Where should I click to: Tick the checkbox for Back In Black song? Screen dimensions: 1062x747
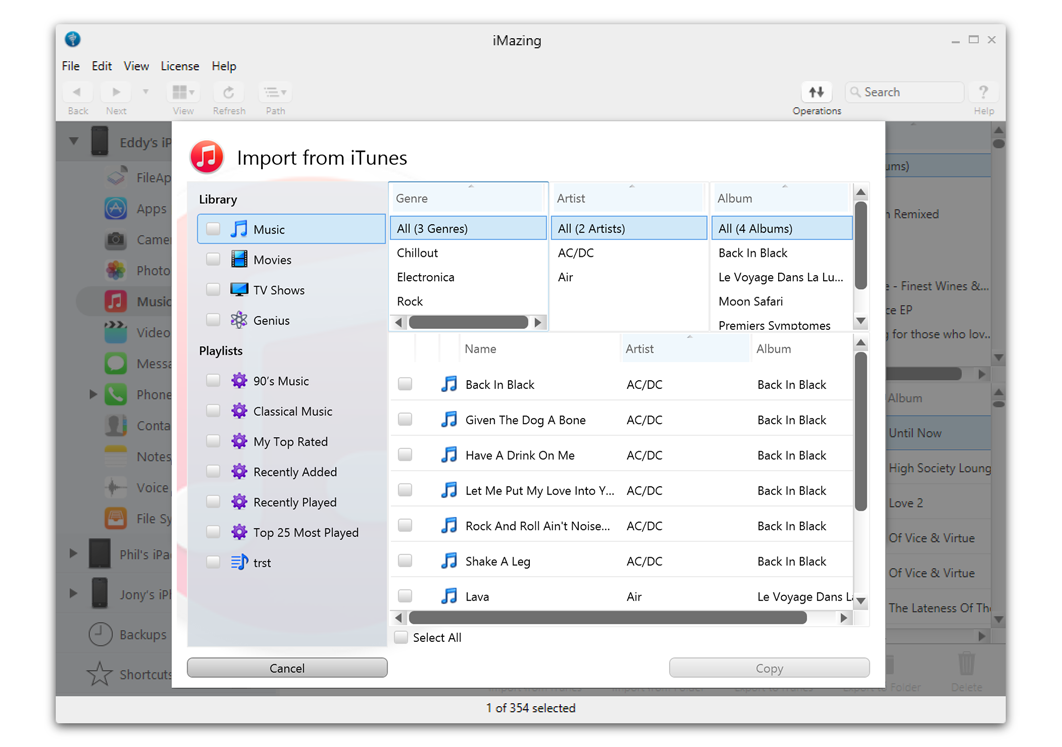click(x=405, y=384)
